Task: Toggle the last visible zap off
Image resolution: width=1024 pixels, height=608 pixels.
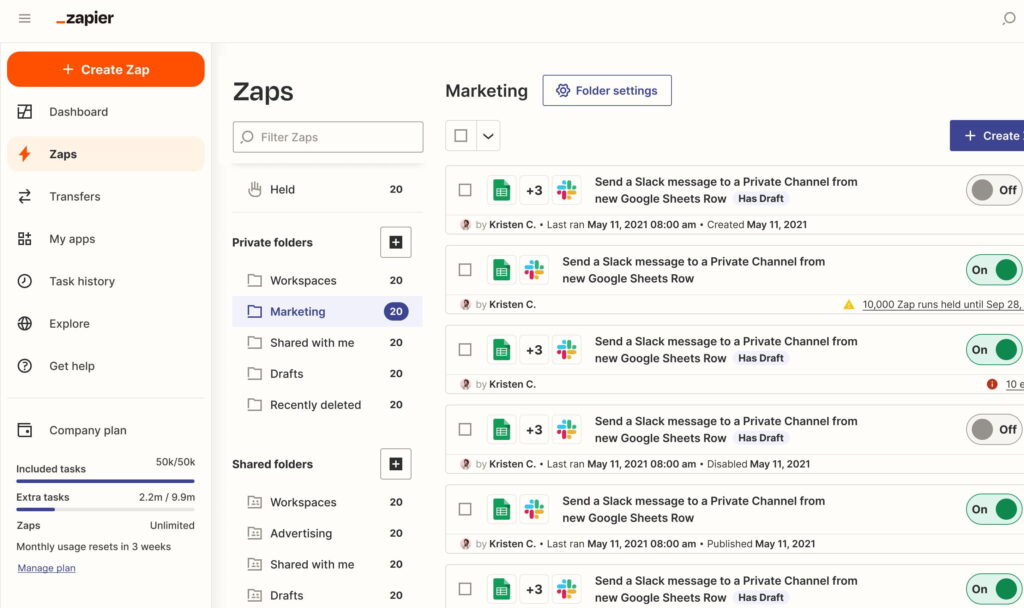Action: point(995,589)
